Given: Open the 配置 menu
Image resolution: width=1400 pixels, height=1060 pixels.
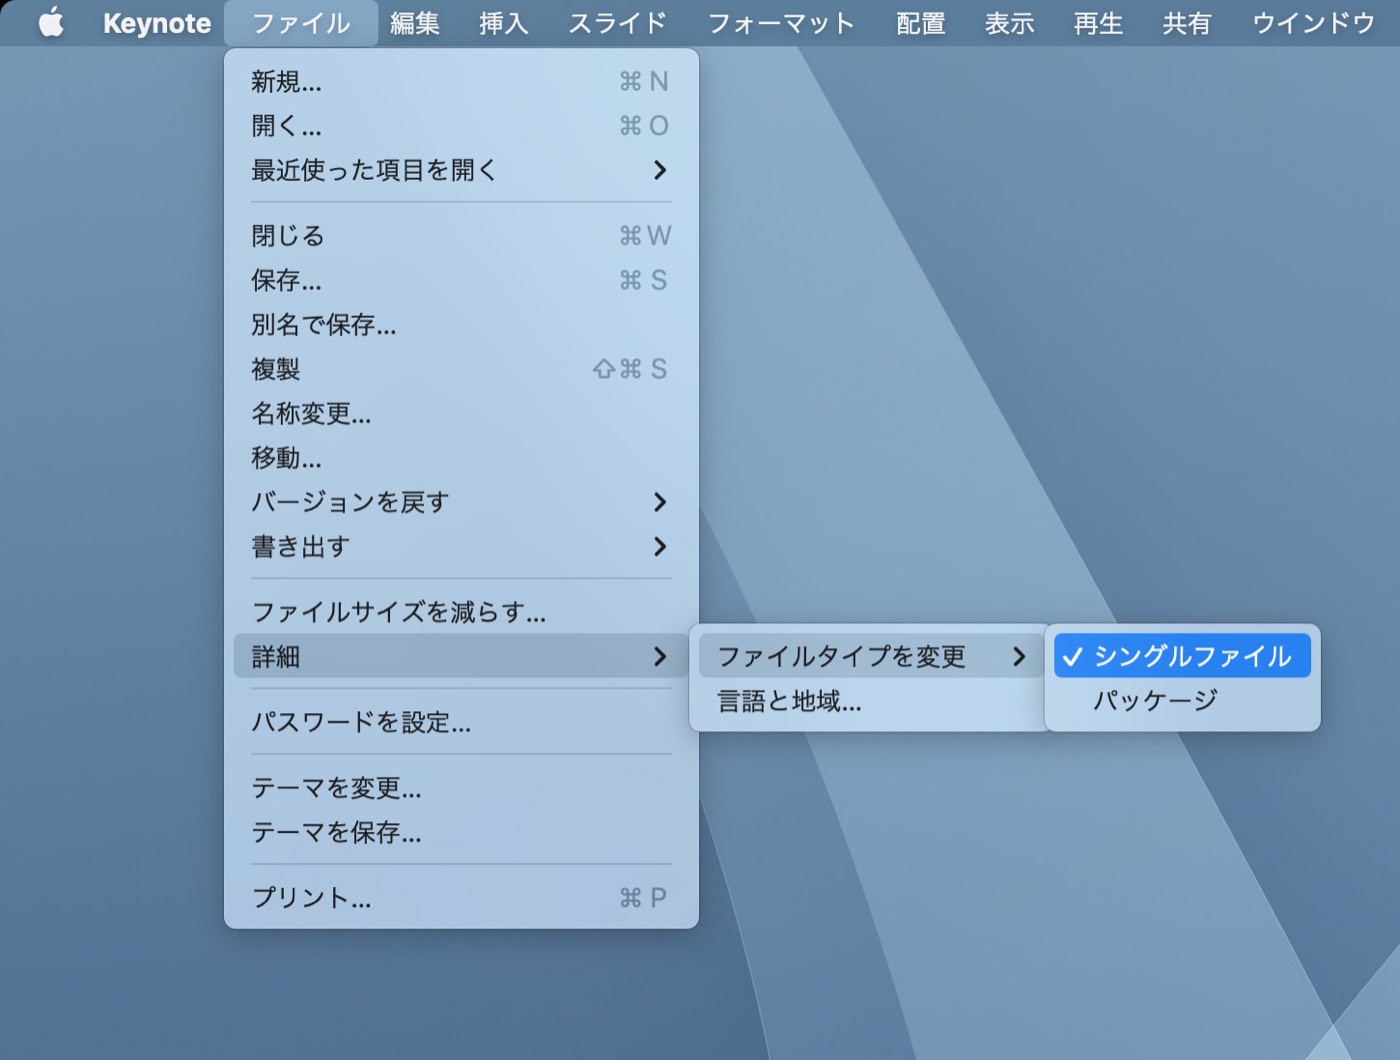Looking at the screenshot, I should [x=921, y=23].
